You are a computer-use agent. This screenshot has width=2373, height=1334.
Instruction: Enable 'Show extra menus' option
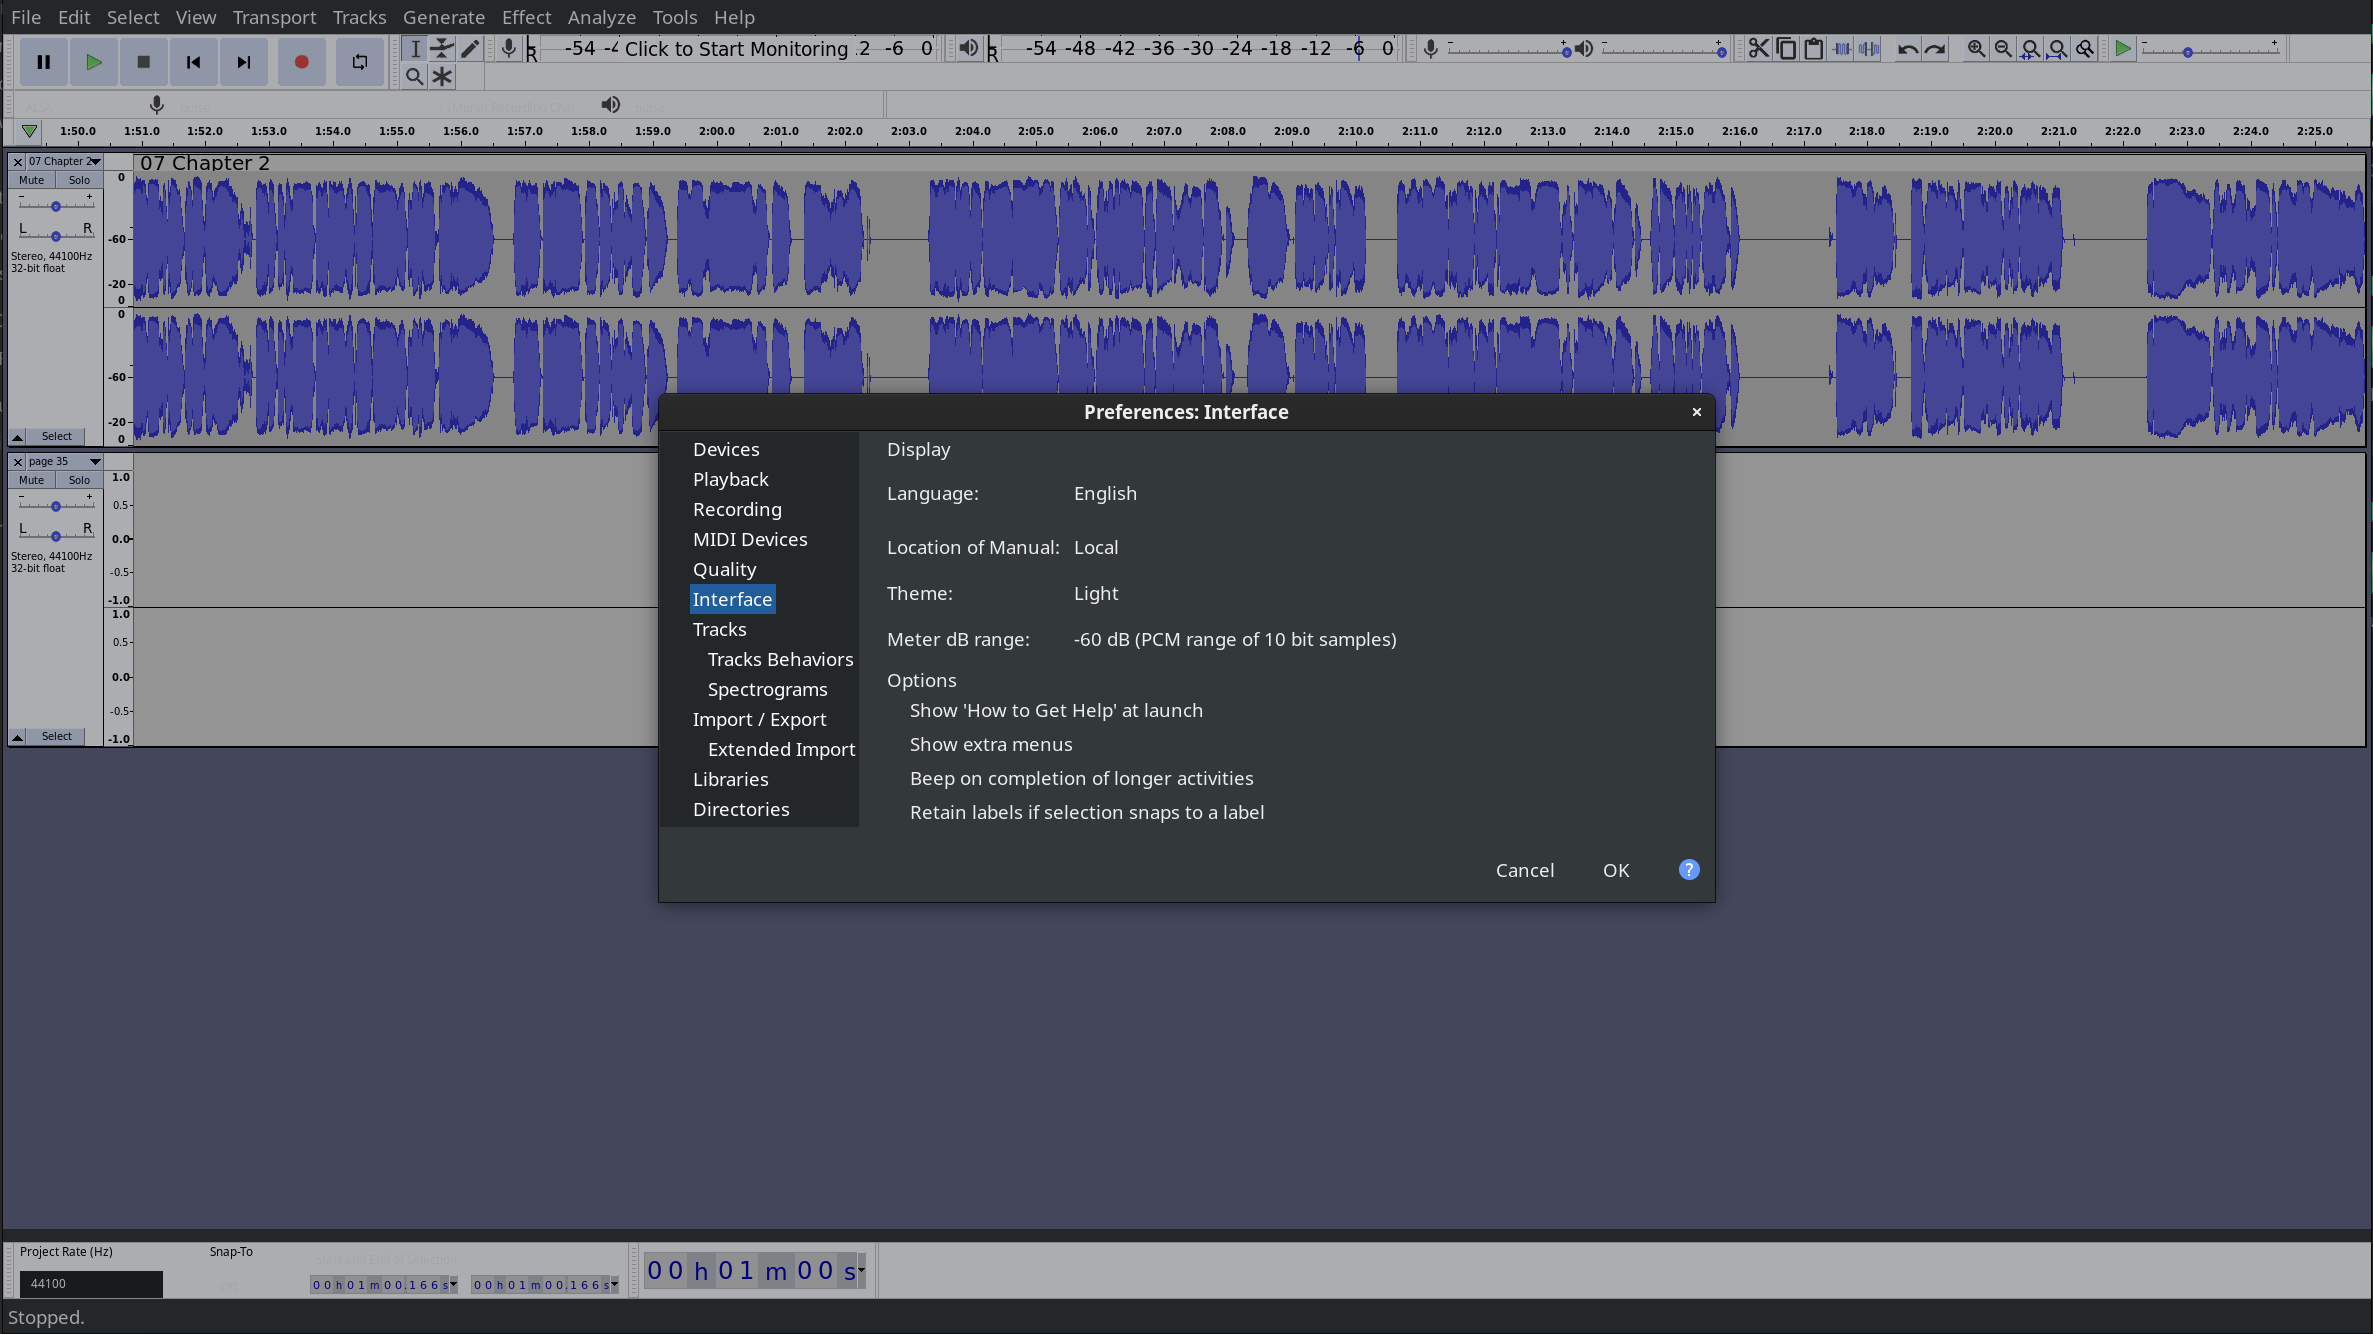pyautogui.click(x=990, y=744)
